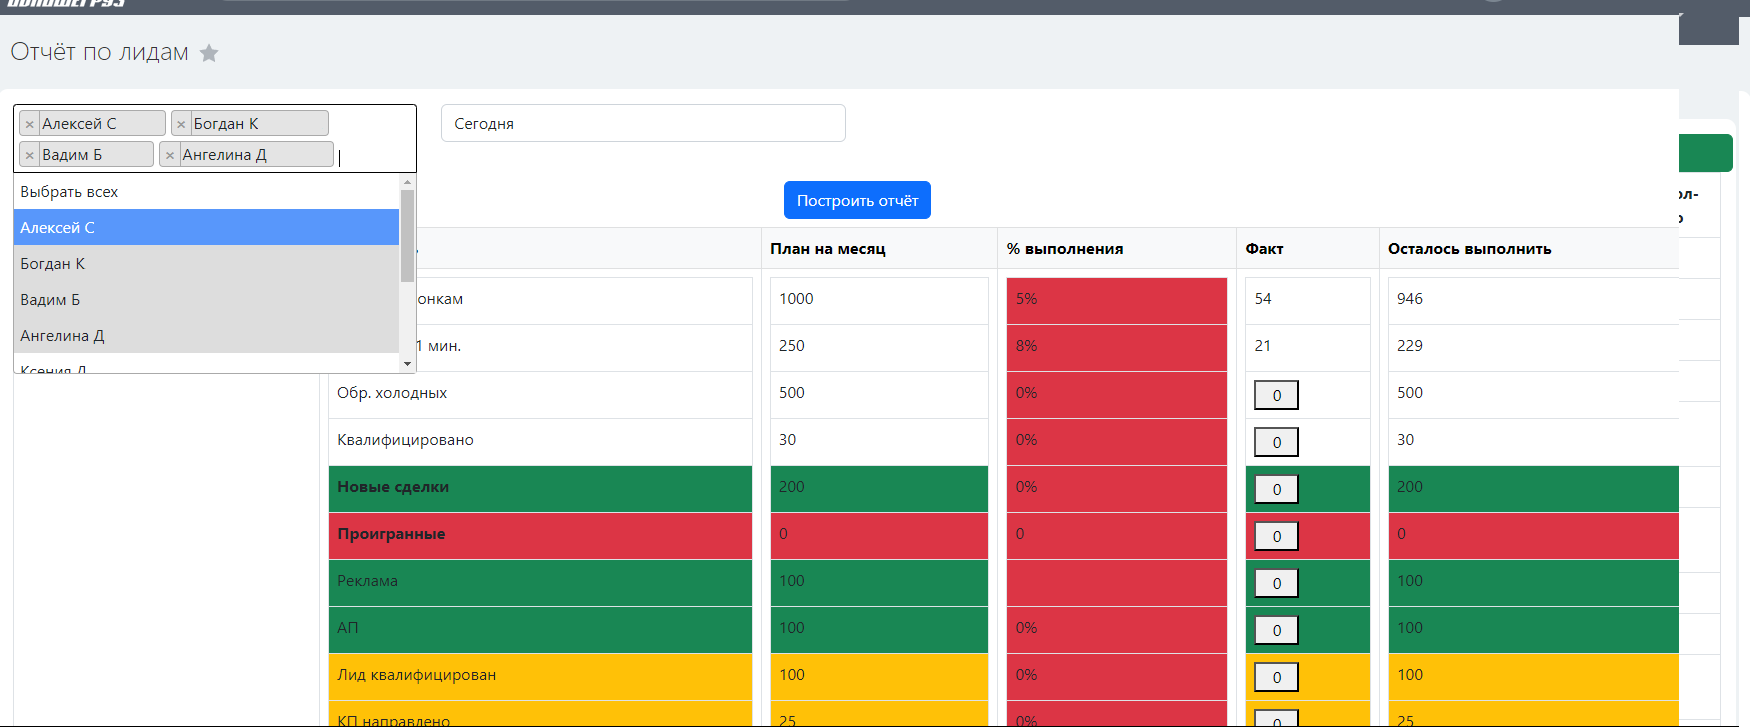Click the Факт input for Реклама
This screenshot has width=1750, height=727.
[1276, 583]
